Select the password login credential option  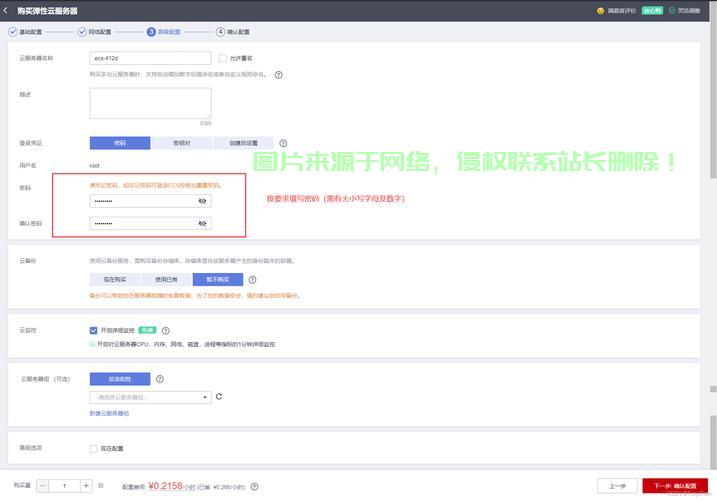(120, 143)
